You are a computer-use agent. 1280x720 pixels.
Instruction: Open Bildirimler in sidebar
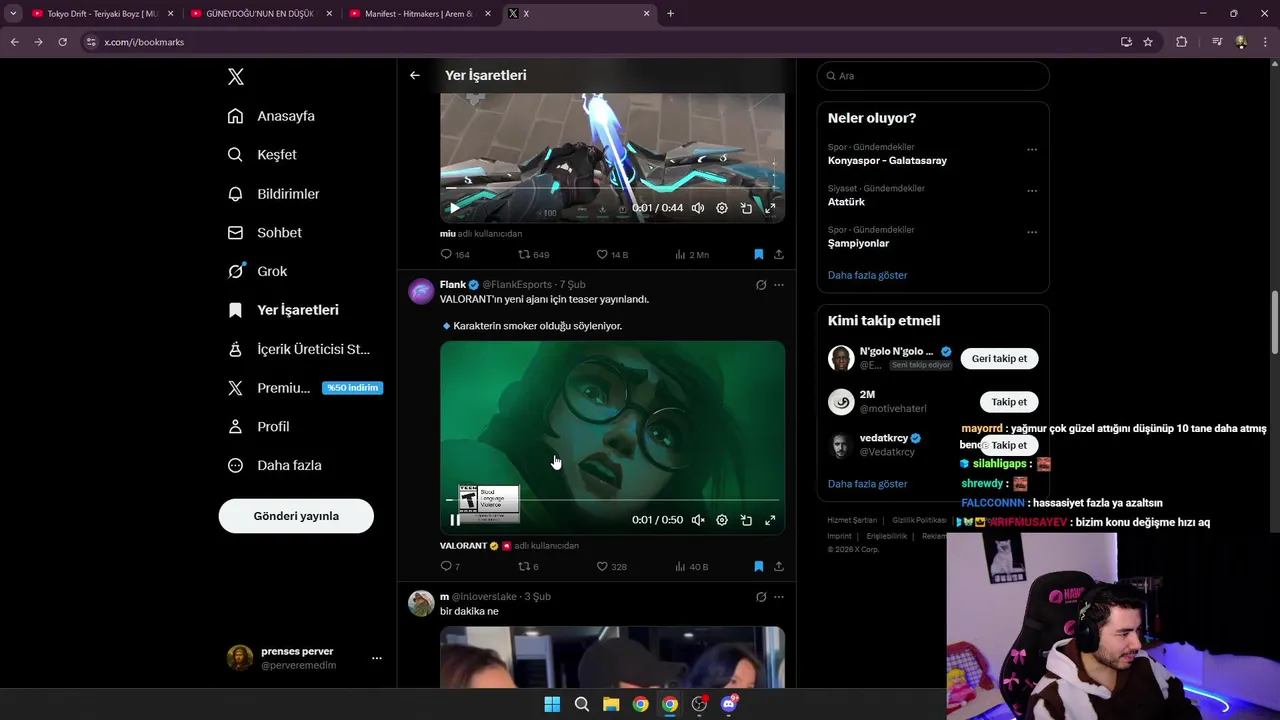(x=273, y=194)
